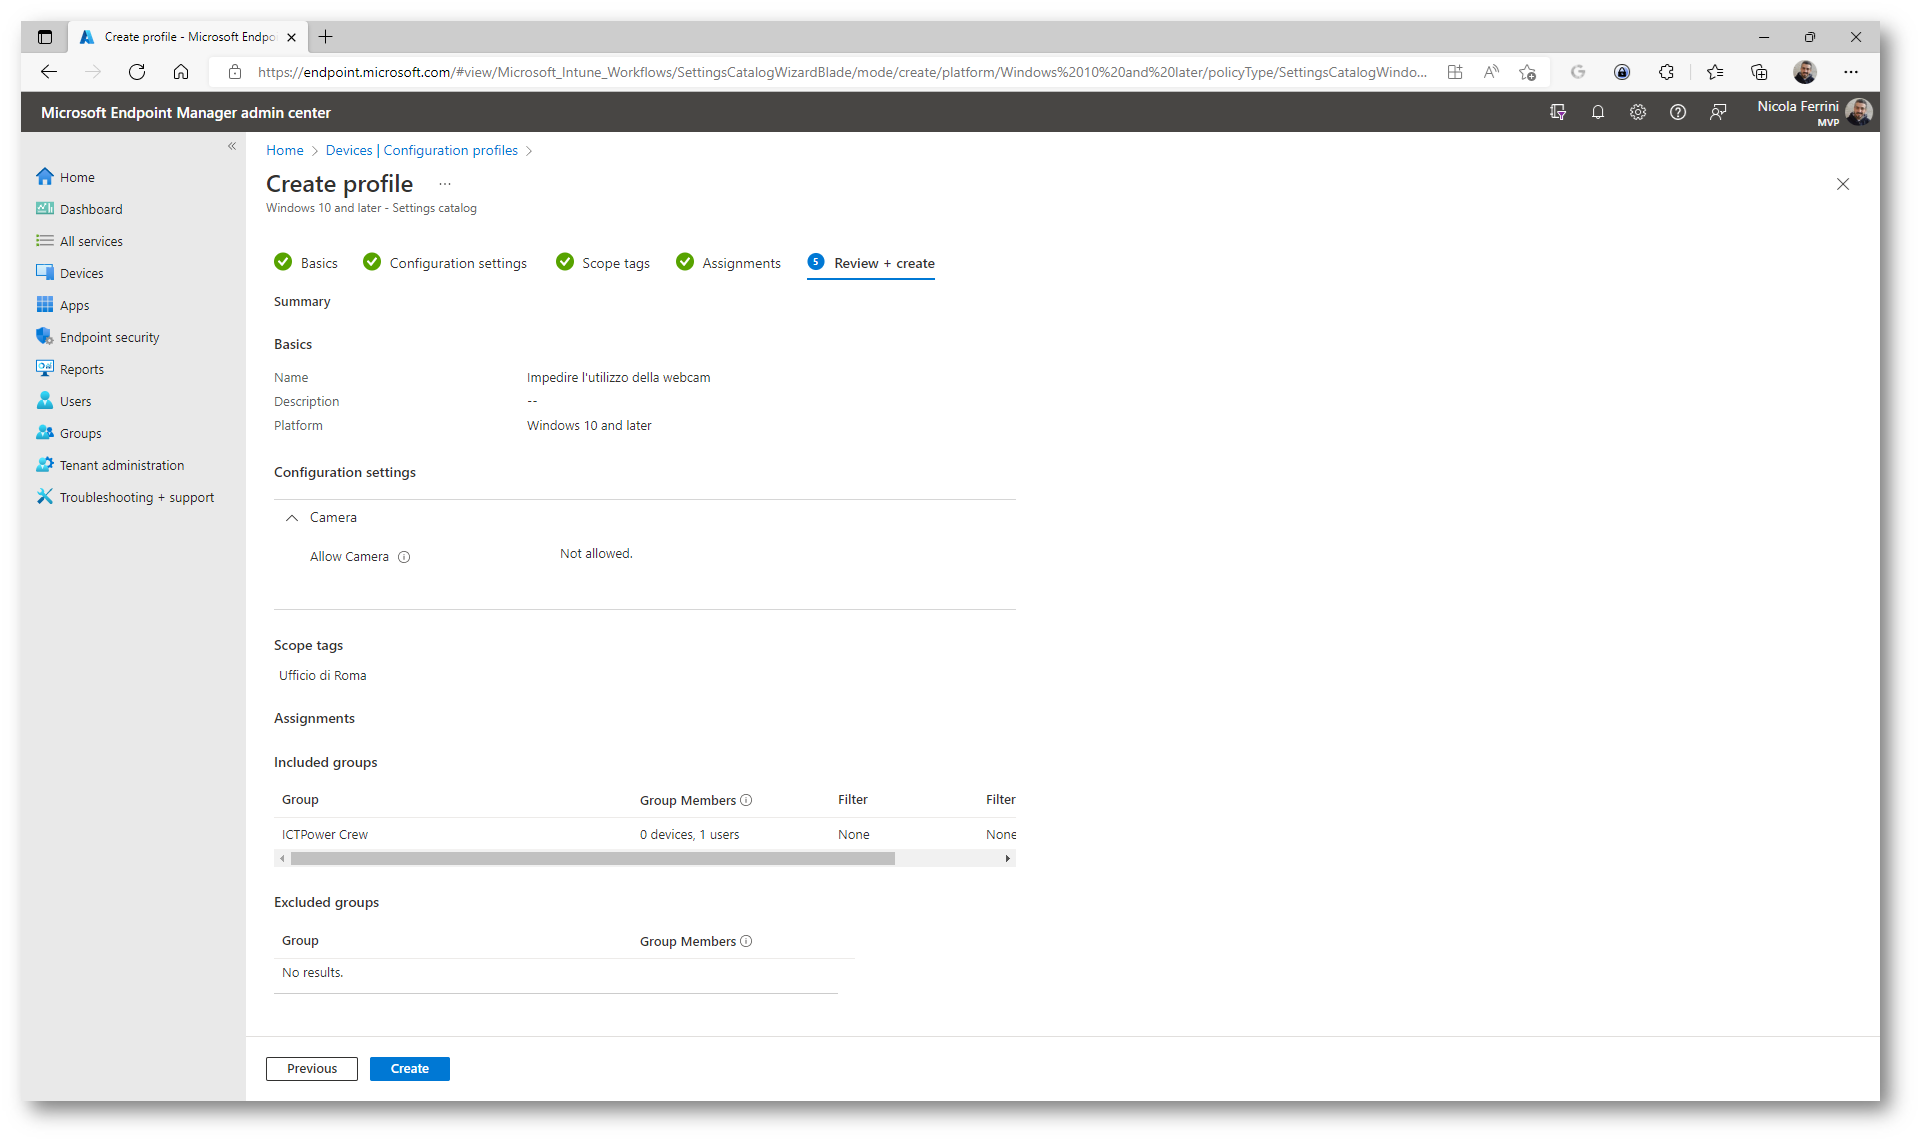Open Endpoint security in the sidebar
The image size is (1922, 1143).
tap(98, 337)
